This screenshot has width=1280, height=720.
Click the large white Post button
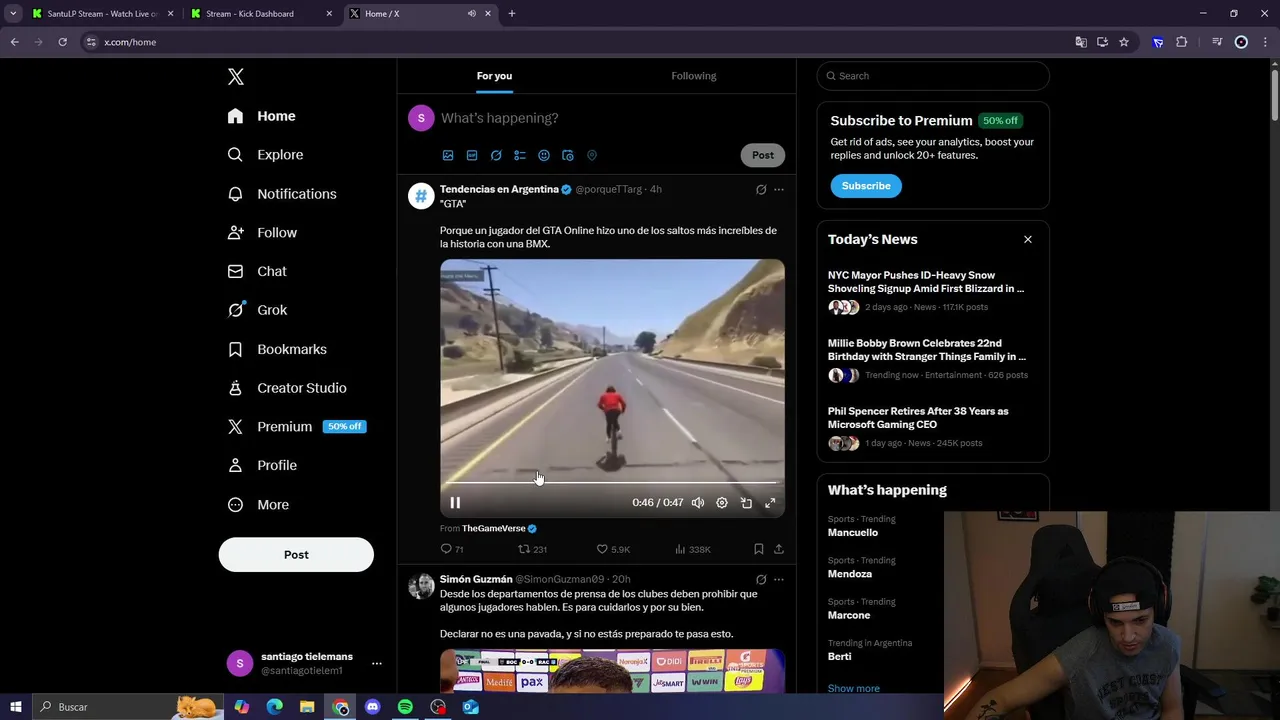[296, 555]
